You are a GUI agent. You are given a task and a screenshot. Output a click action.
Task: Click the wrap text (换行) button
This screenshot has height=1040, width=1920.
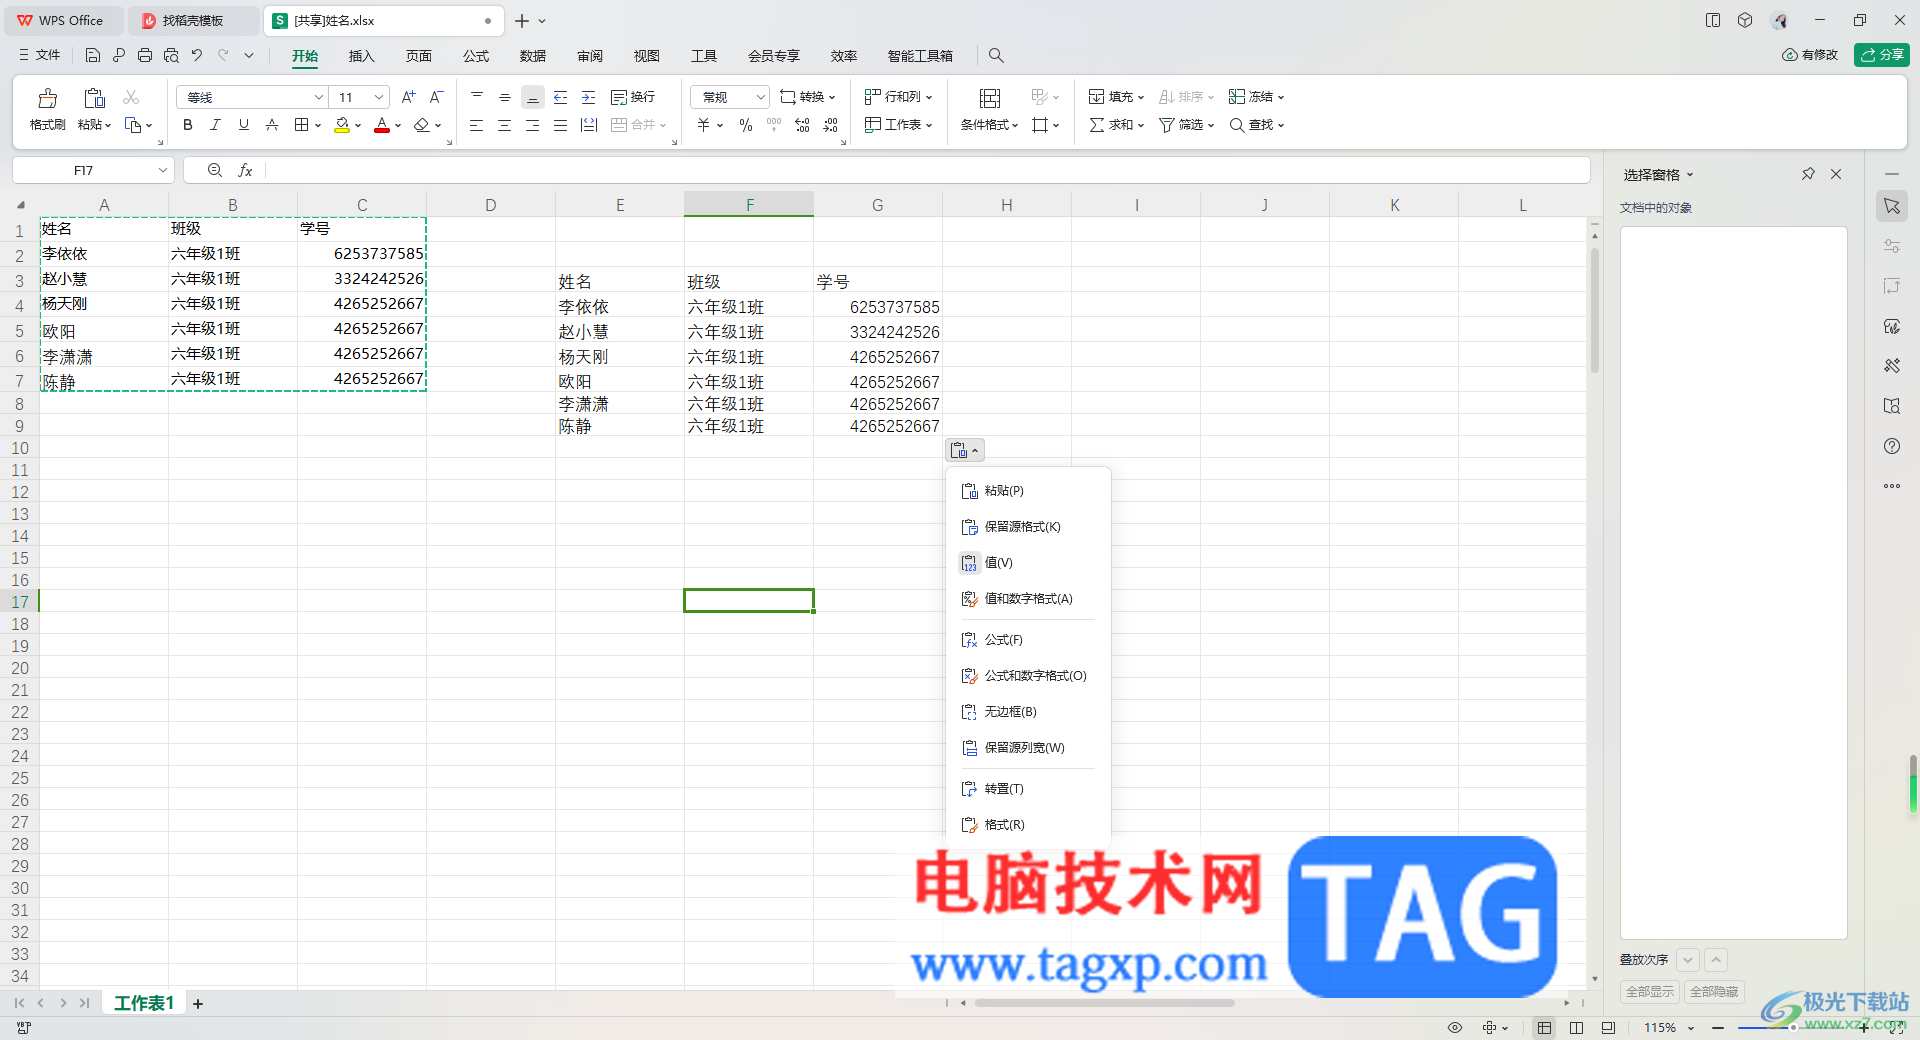pyautogui.click(x=633, y=97)
